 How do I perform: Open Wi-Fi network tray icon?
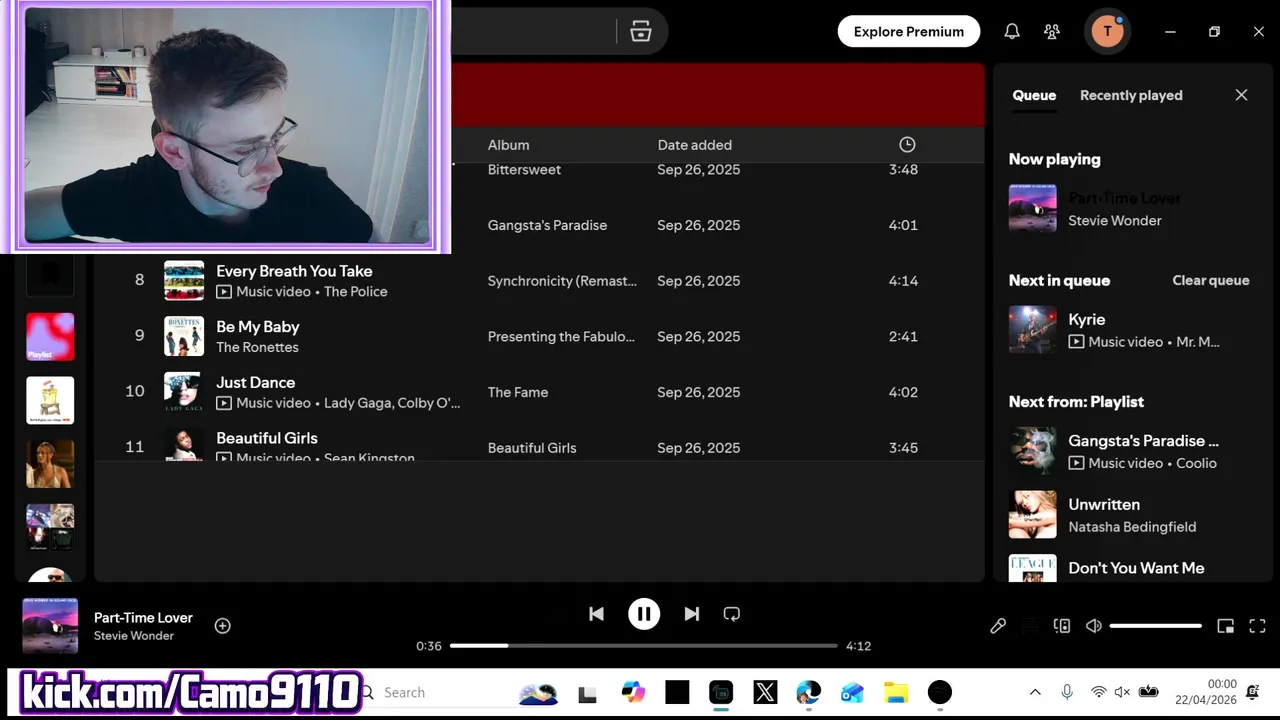(x=1098, y=692)
